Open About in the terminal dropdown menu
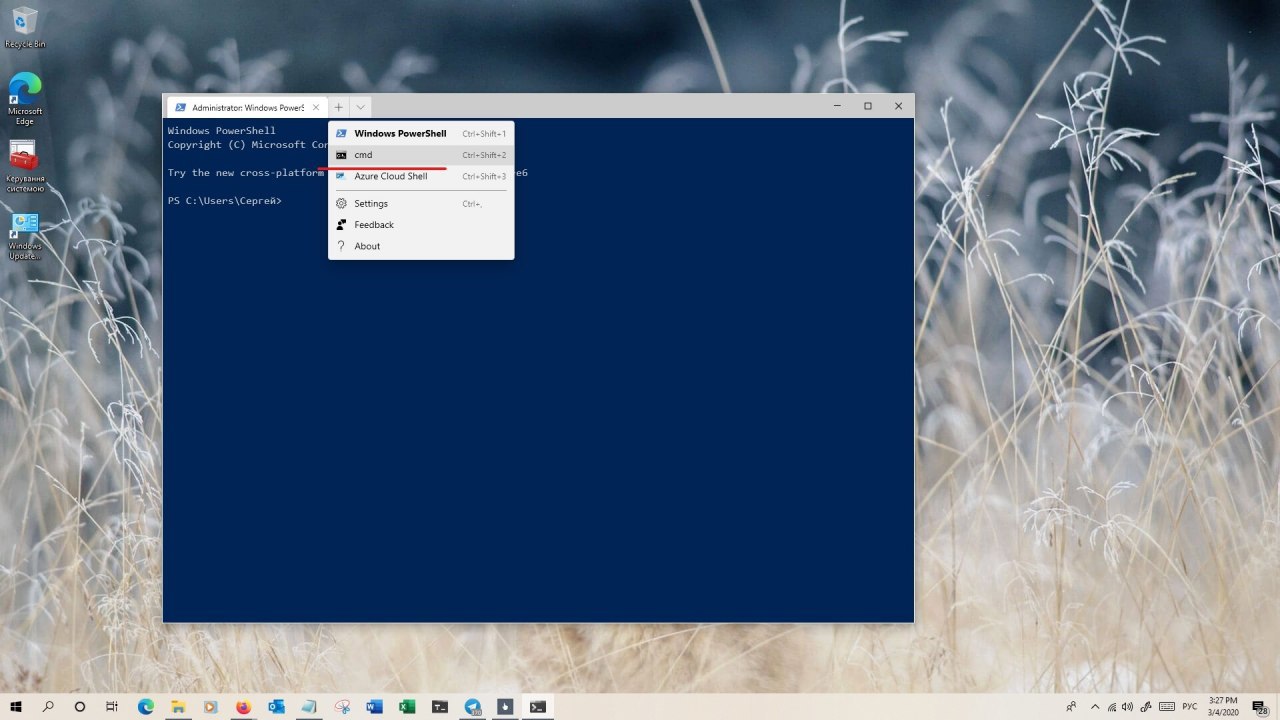 point(421,246)
